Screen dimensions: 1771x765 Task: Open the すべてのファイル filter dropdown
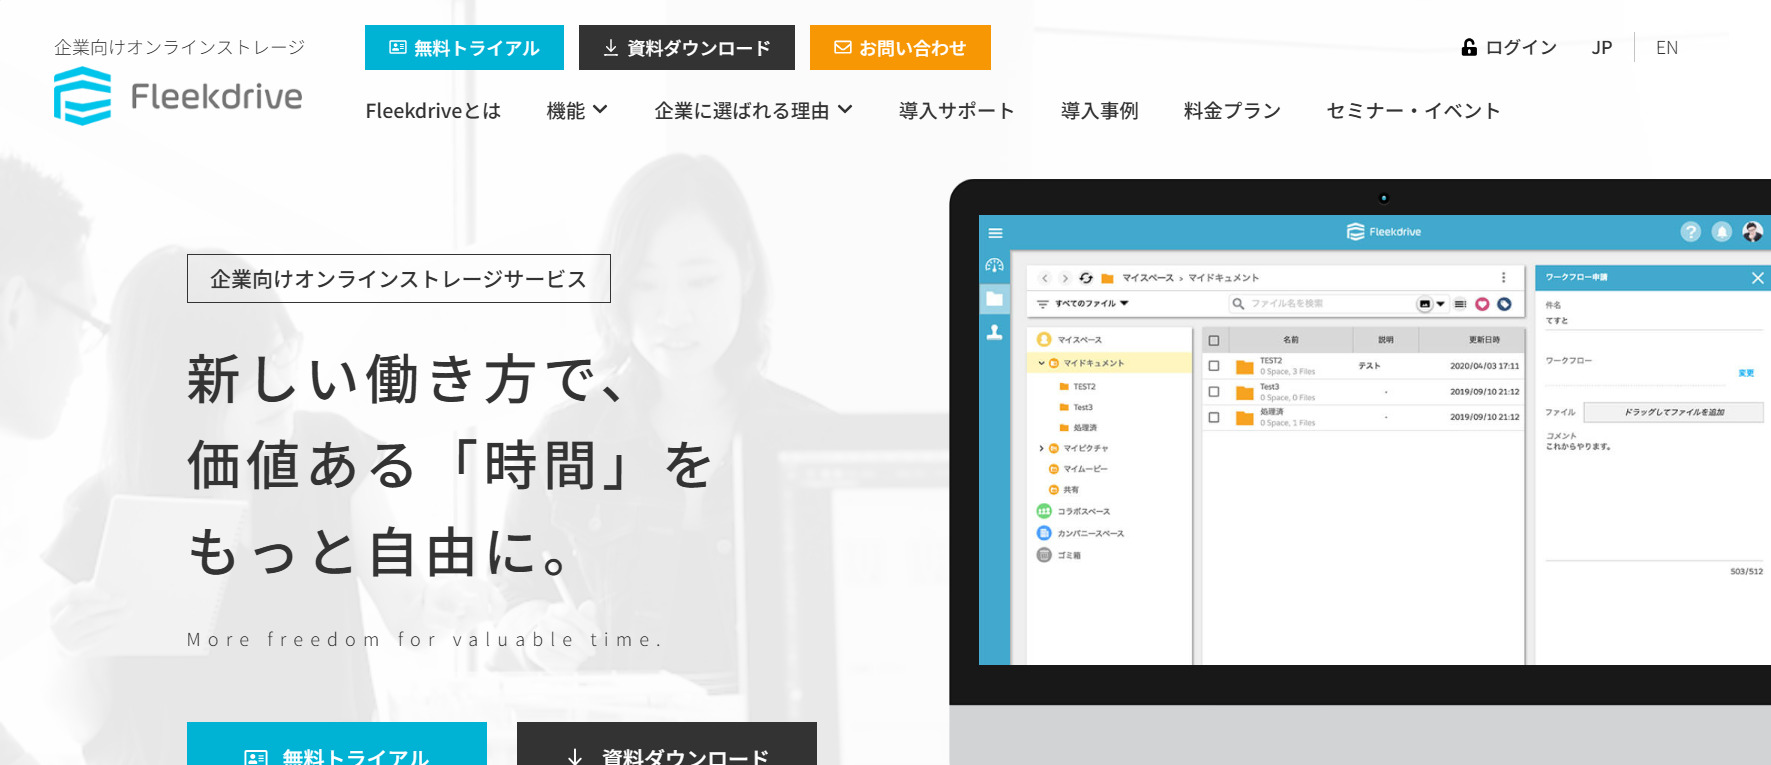click(1083, 303)
